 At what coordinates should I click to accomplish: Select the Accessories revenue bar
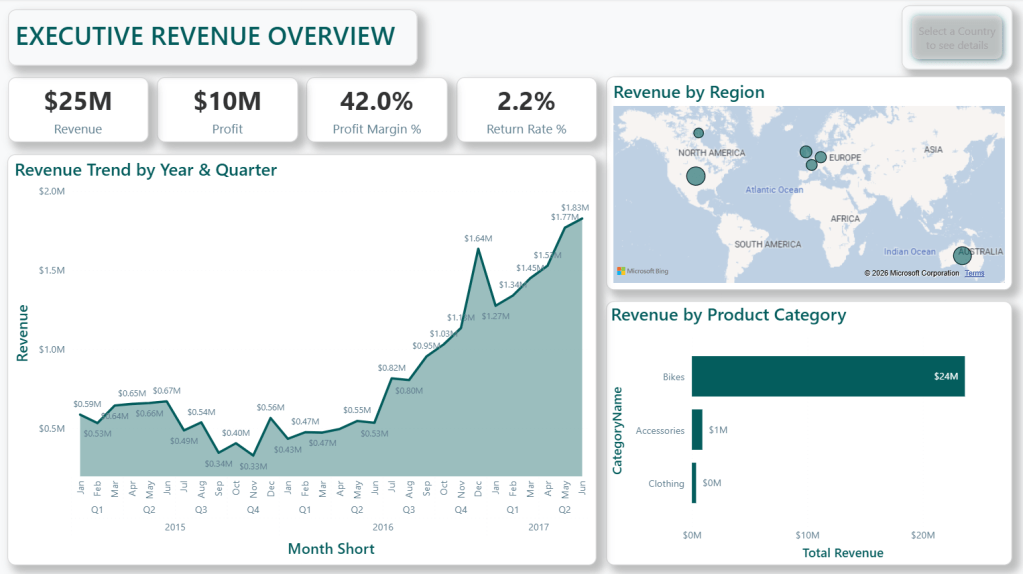coord(697,430)
